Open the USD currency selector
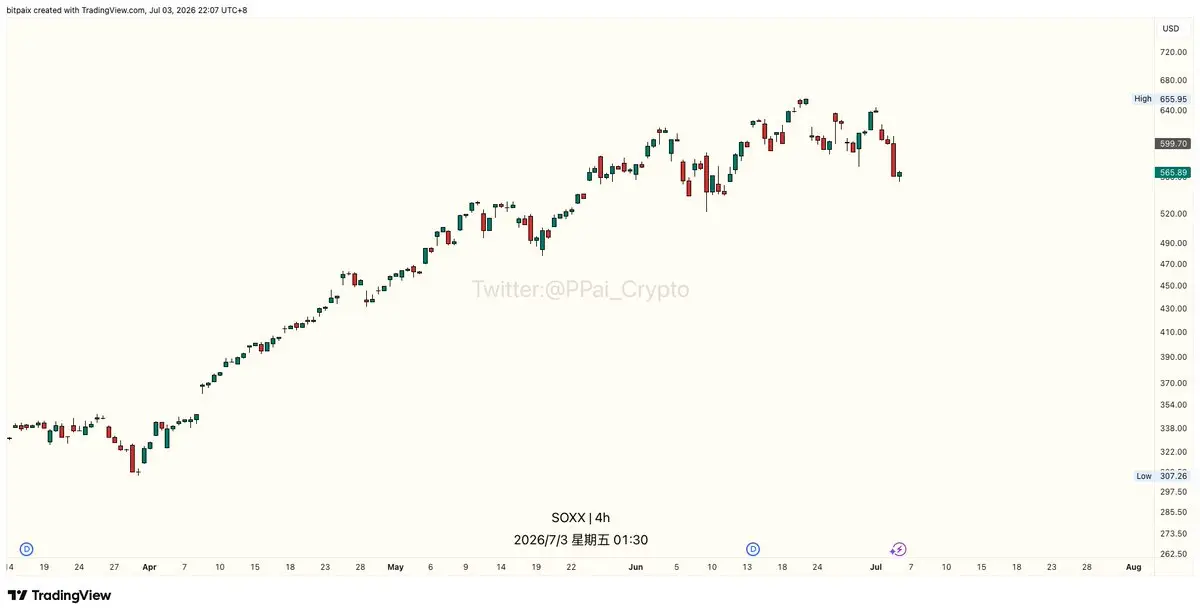Viewport: 1200px width, 615px height. (1170, 29)
